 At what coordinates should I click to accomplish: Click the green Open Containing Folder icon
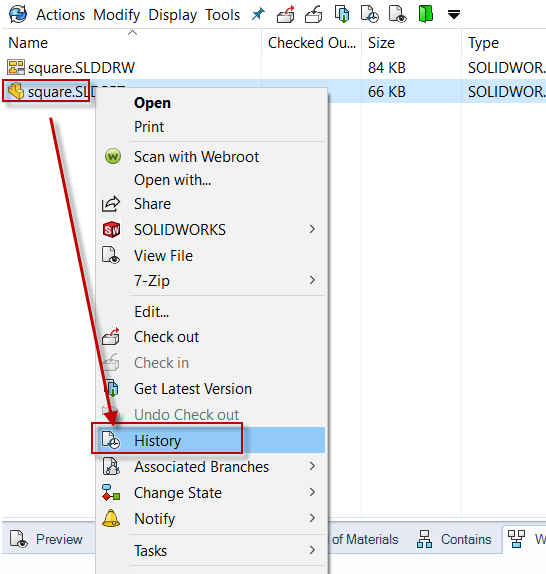pos(426,15)
